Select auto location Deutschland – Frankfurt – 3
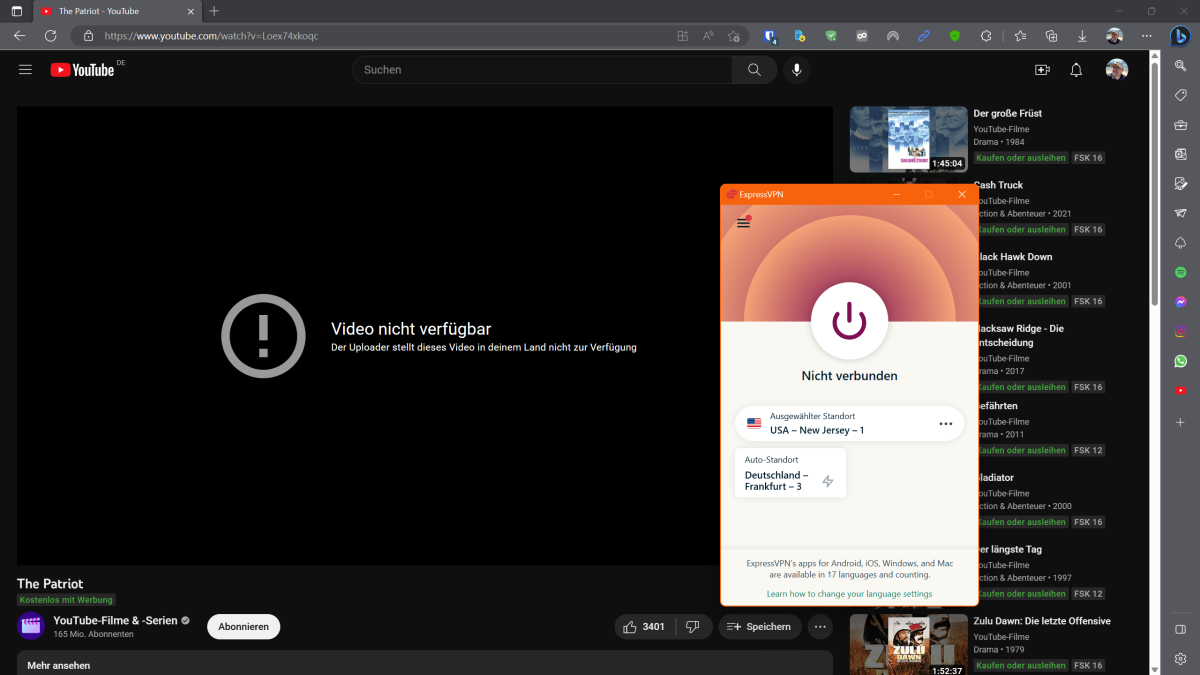Viewport: 1200px width, 675px height. (x=790, y=473)
